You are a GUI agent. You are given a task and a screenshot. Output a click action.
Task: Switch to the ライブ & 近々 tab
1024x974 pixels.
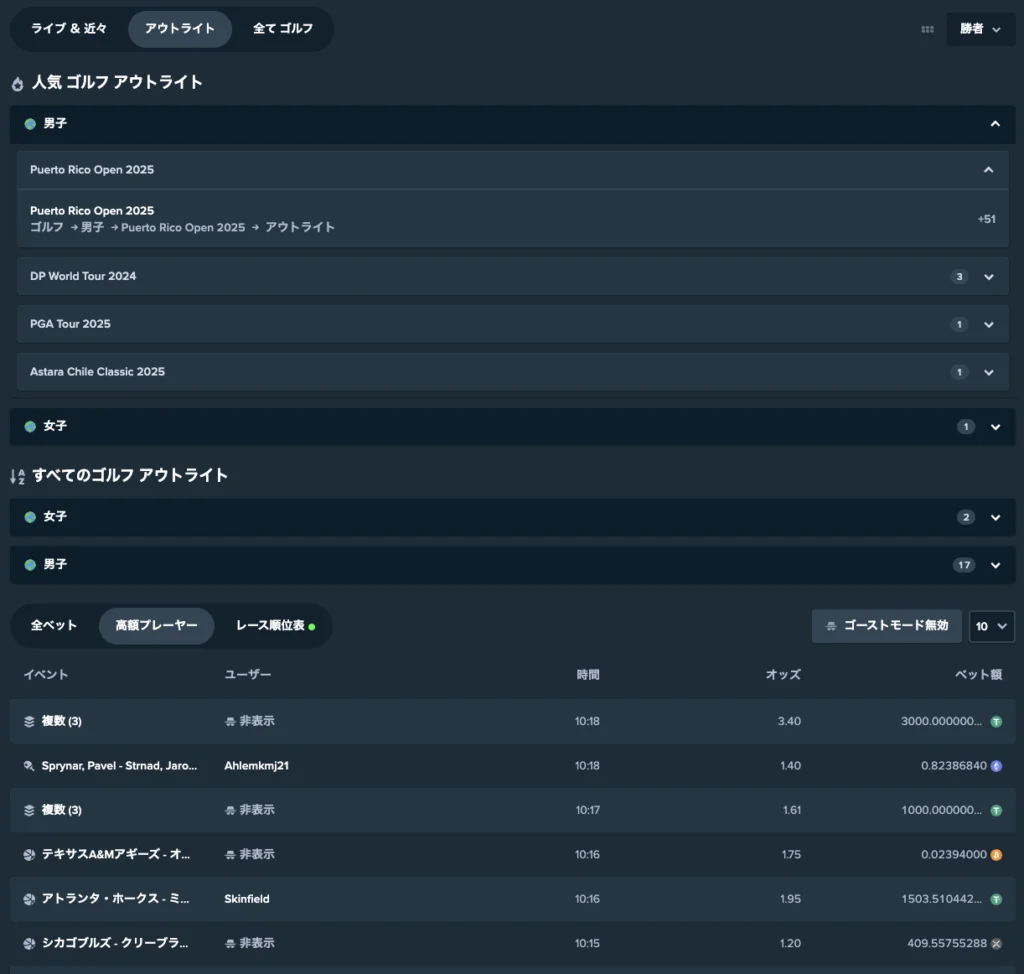click(x=69, y=29)
